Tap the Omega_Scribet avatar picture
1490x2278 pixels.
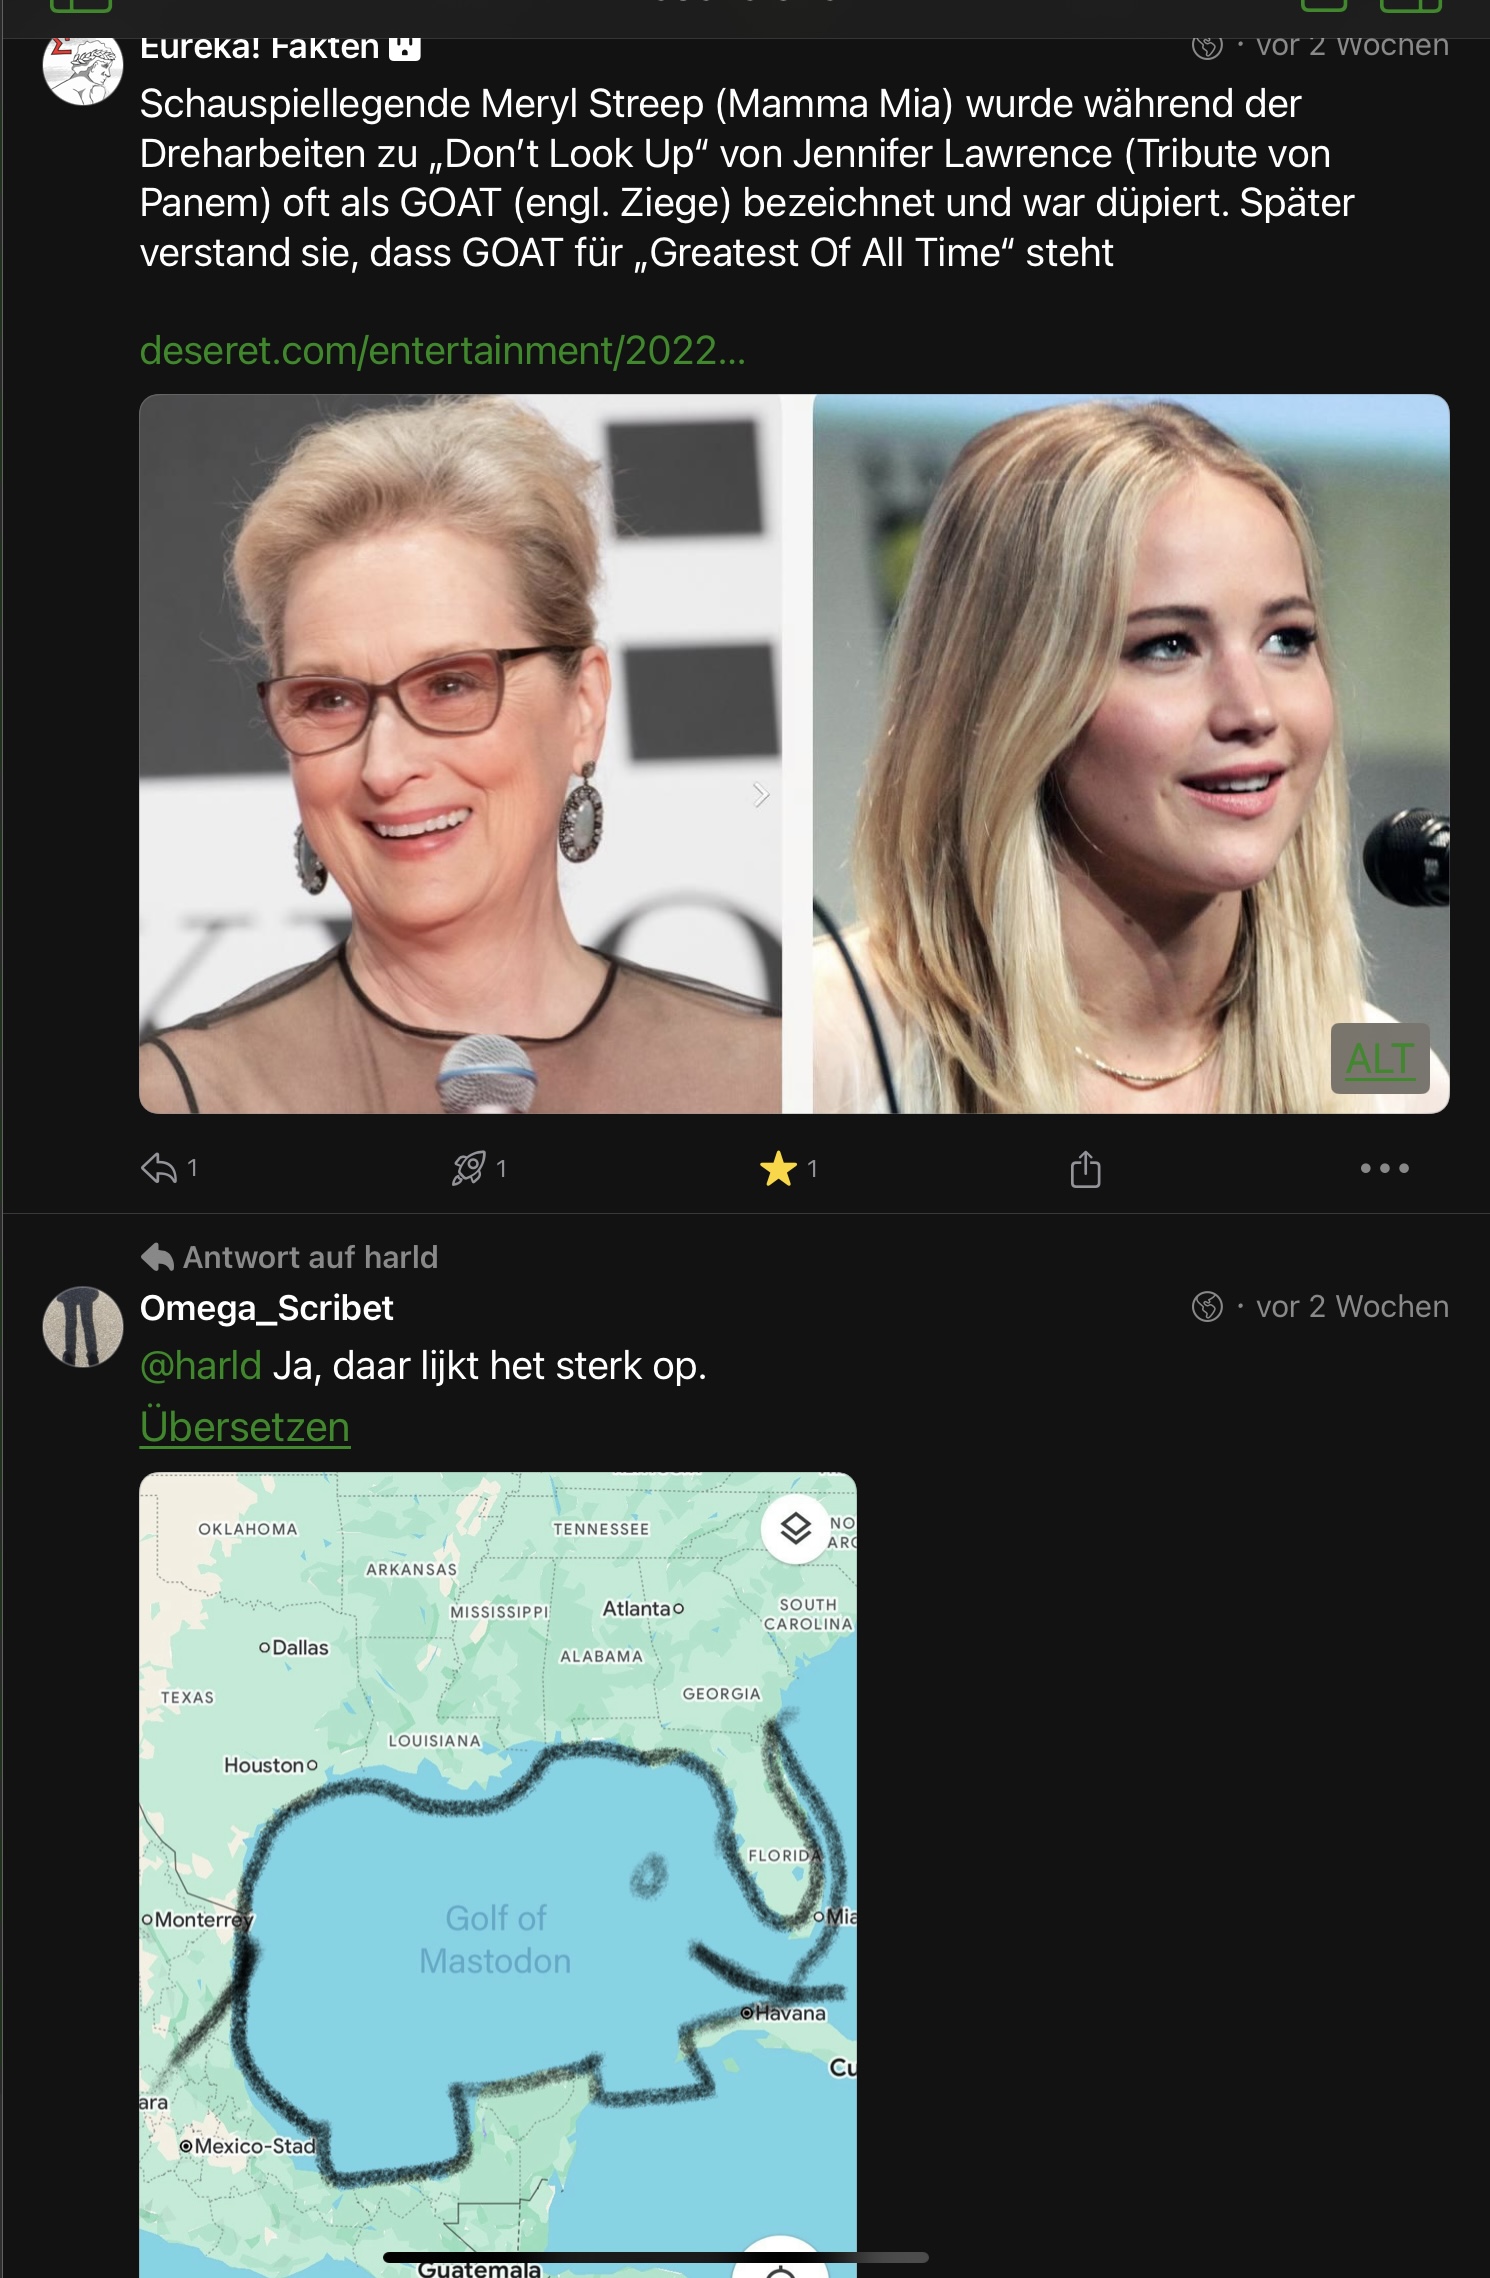[x=83, y=1327]
